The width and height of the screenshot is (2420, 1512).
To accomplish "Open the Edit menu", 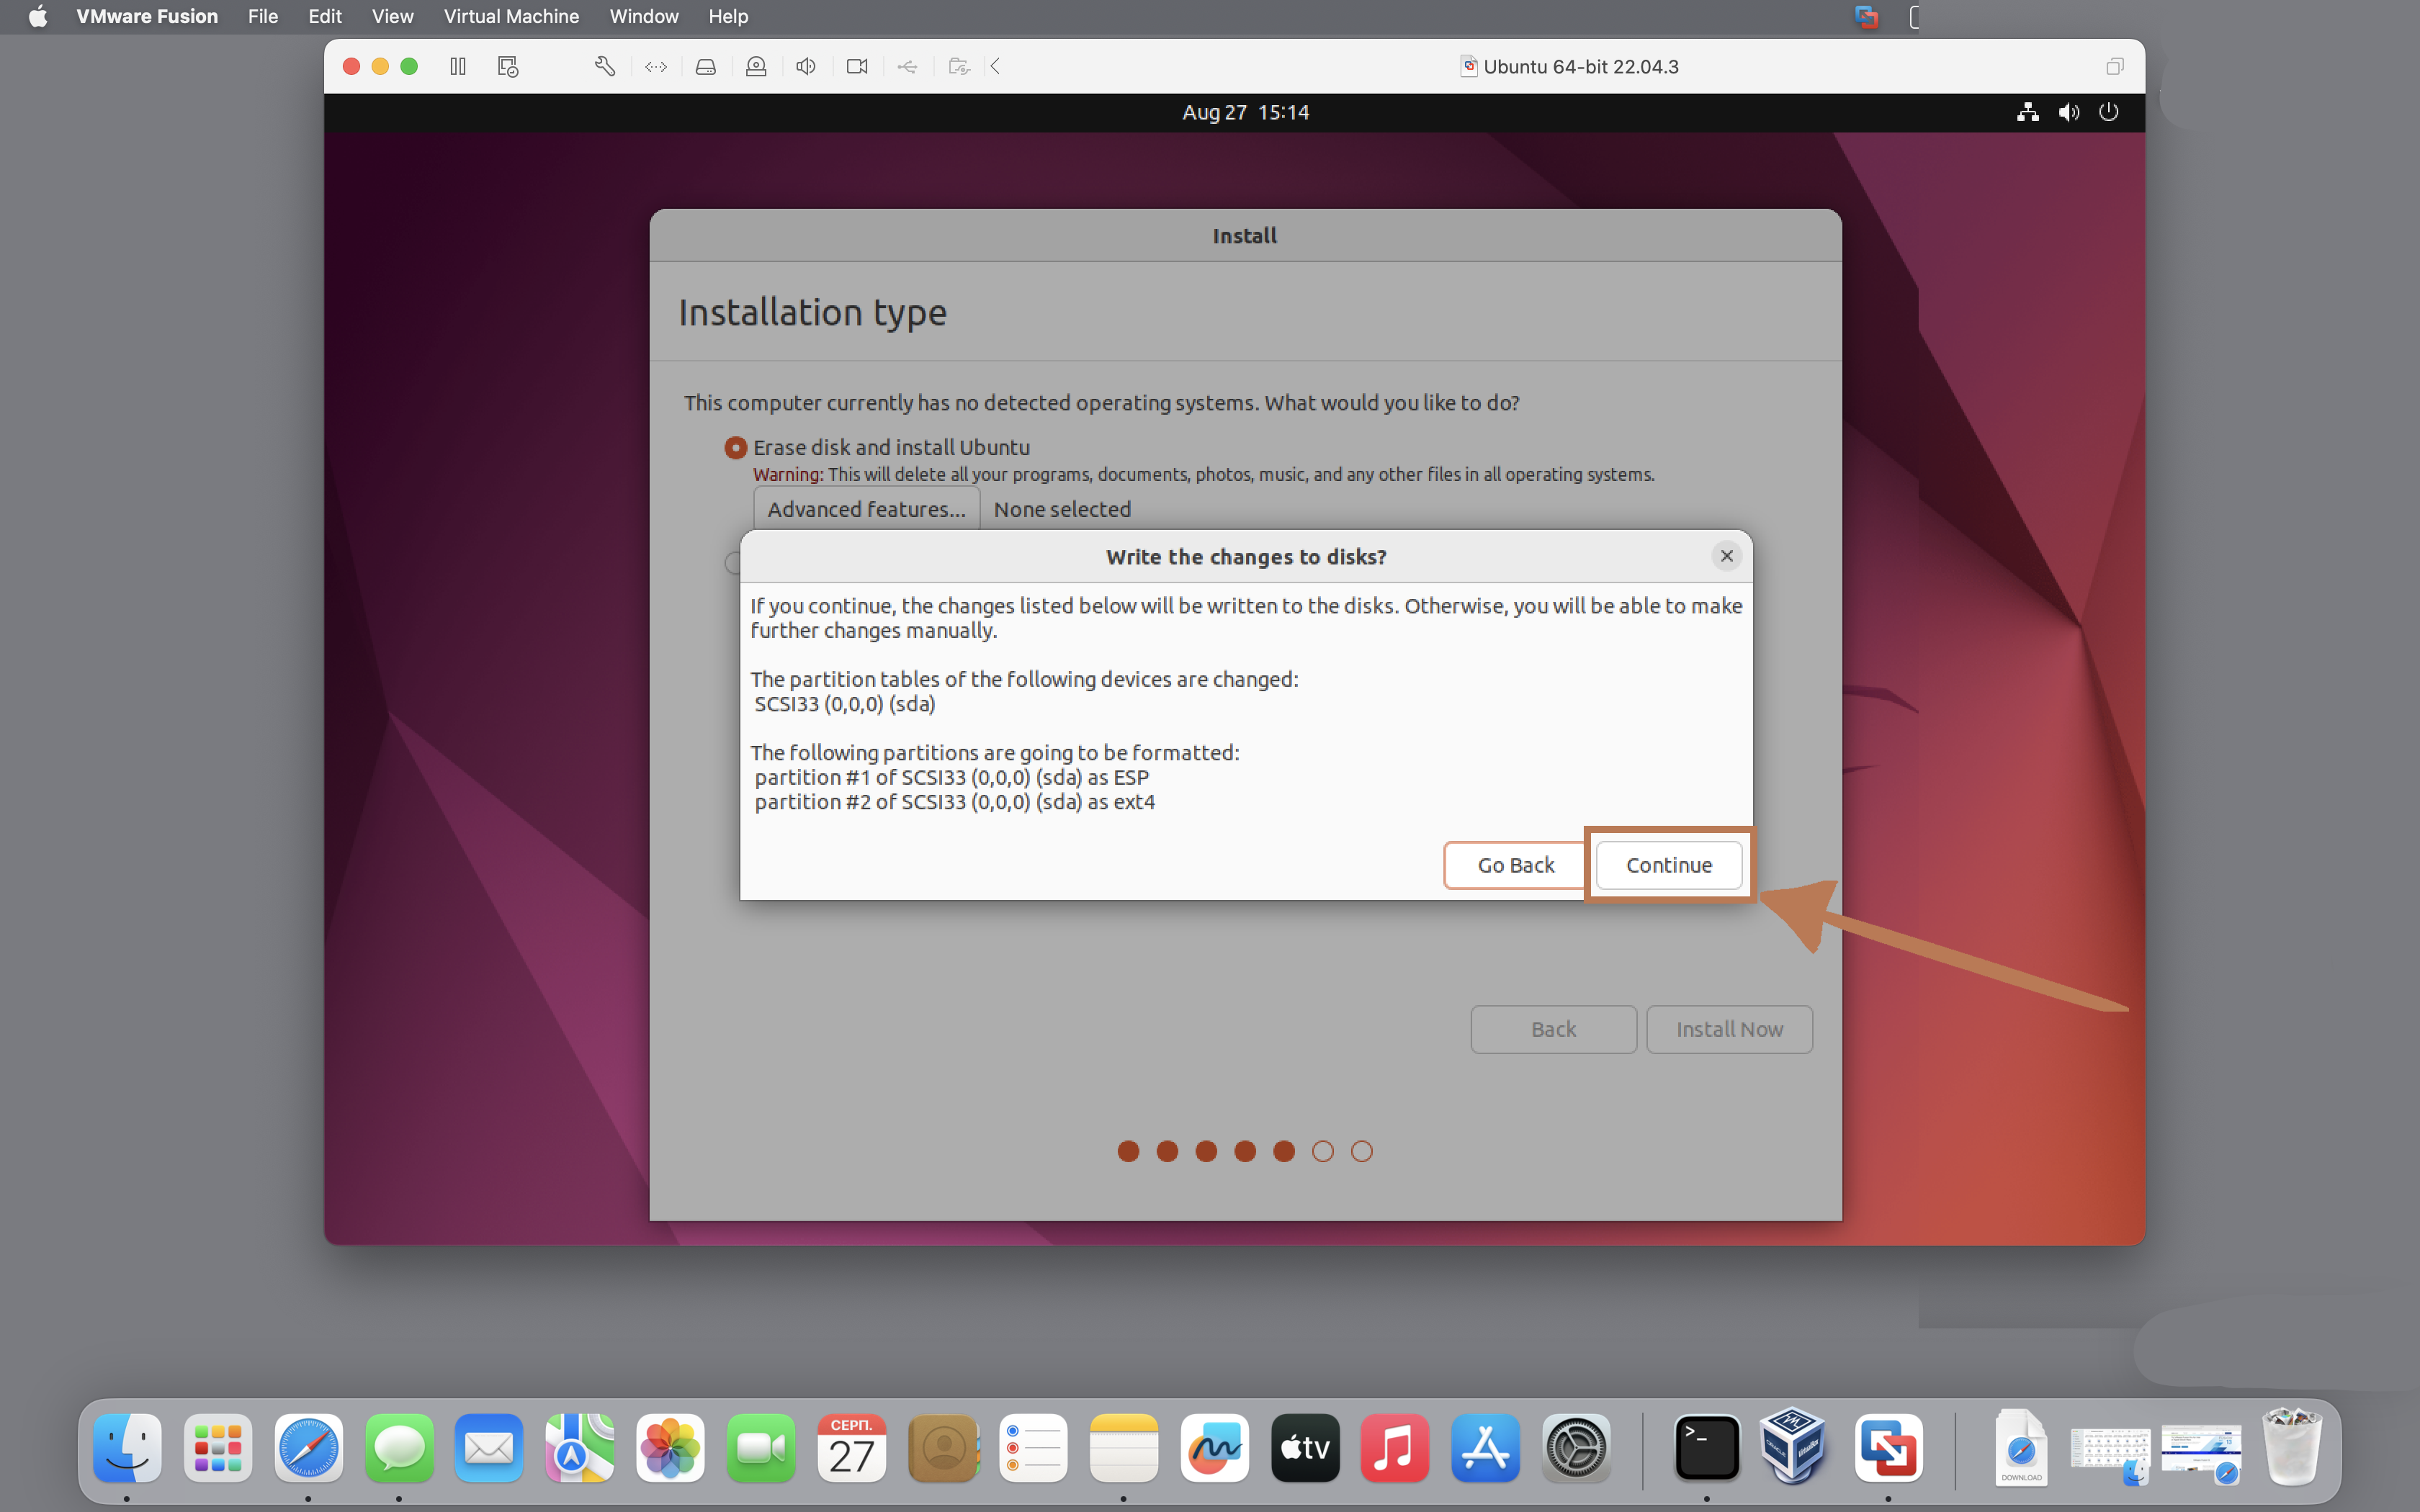I will pyautogui.click(x=324, y=16).
